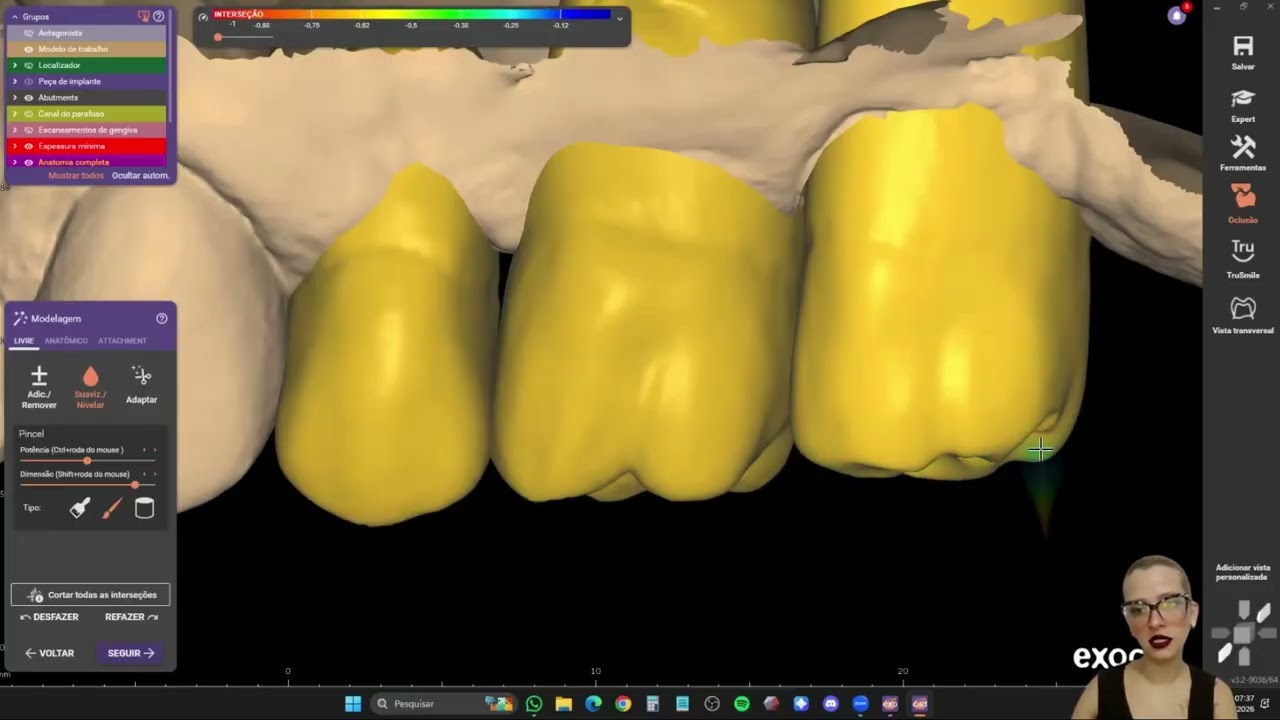Toggle Oclusão view
1280x720 pixels.
(1243, 204)
